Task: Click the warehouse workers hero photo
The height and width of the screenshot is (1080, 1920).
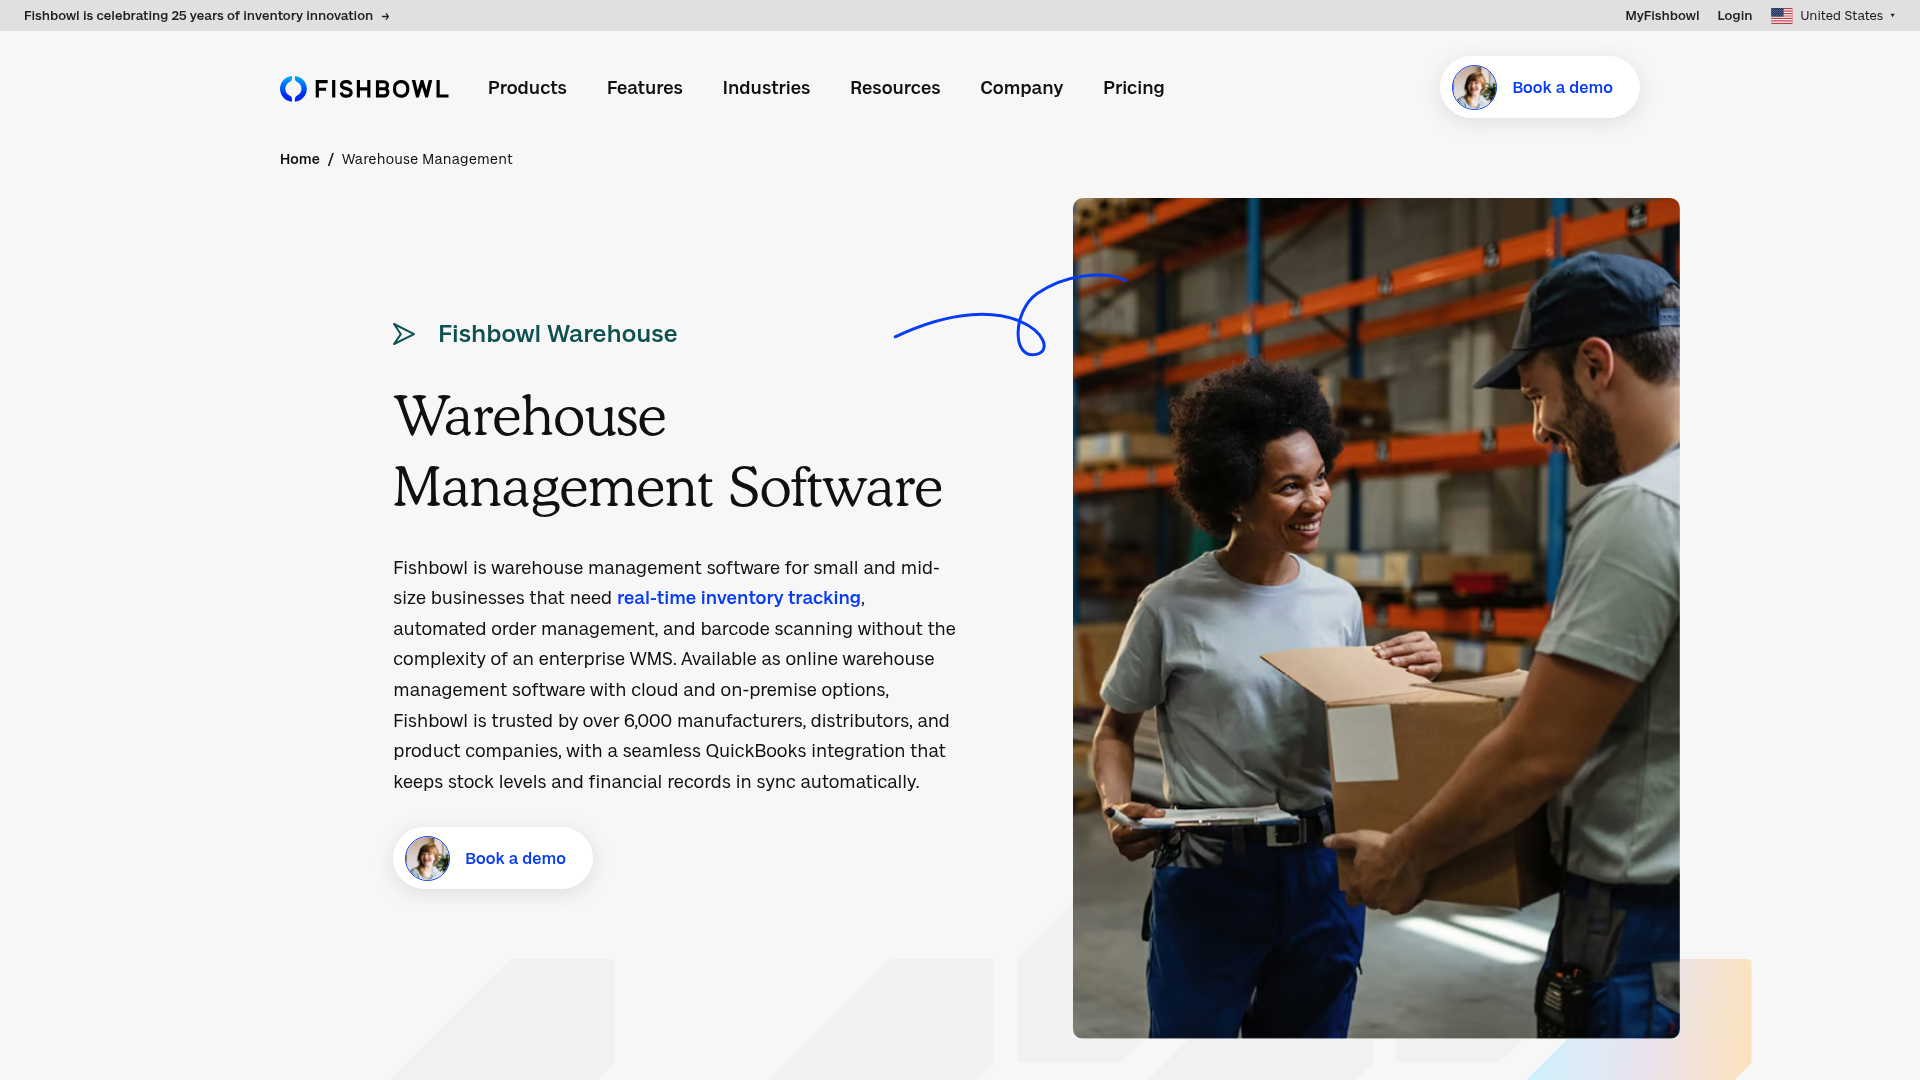Action: pos(1376,618)
